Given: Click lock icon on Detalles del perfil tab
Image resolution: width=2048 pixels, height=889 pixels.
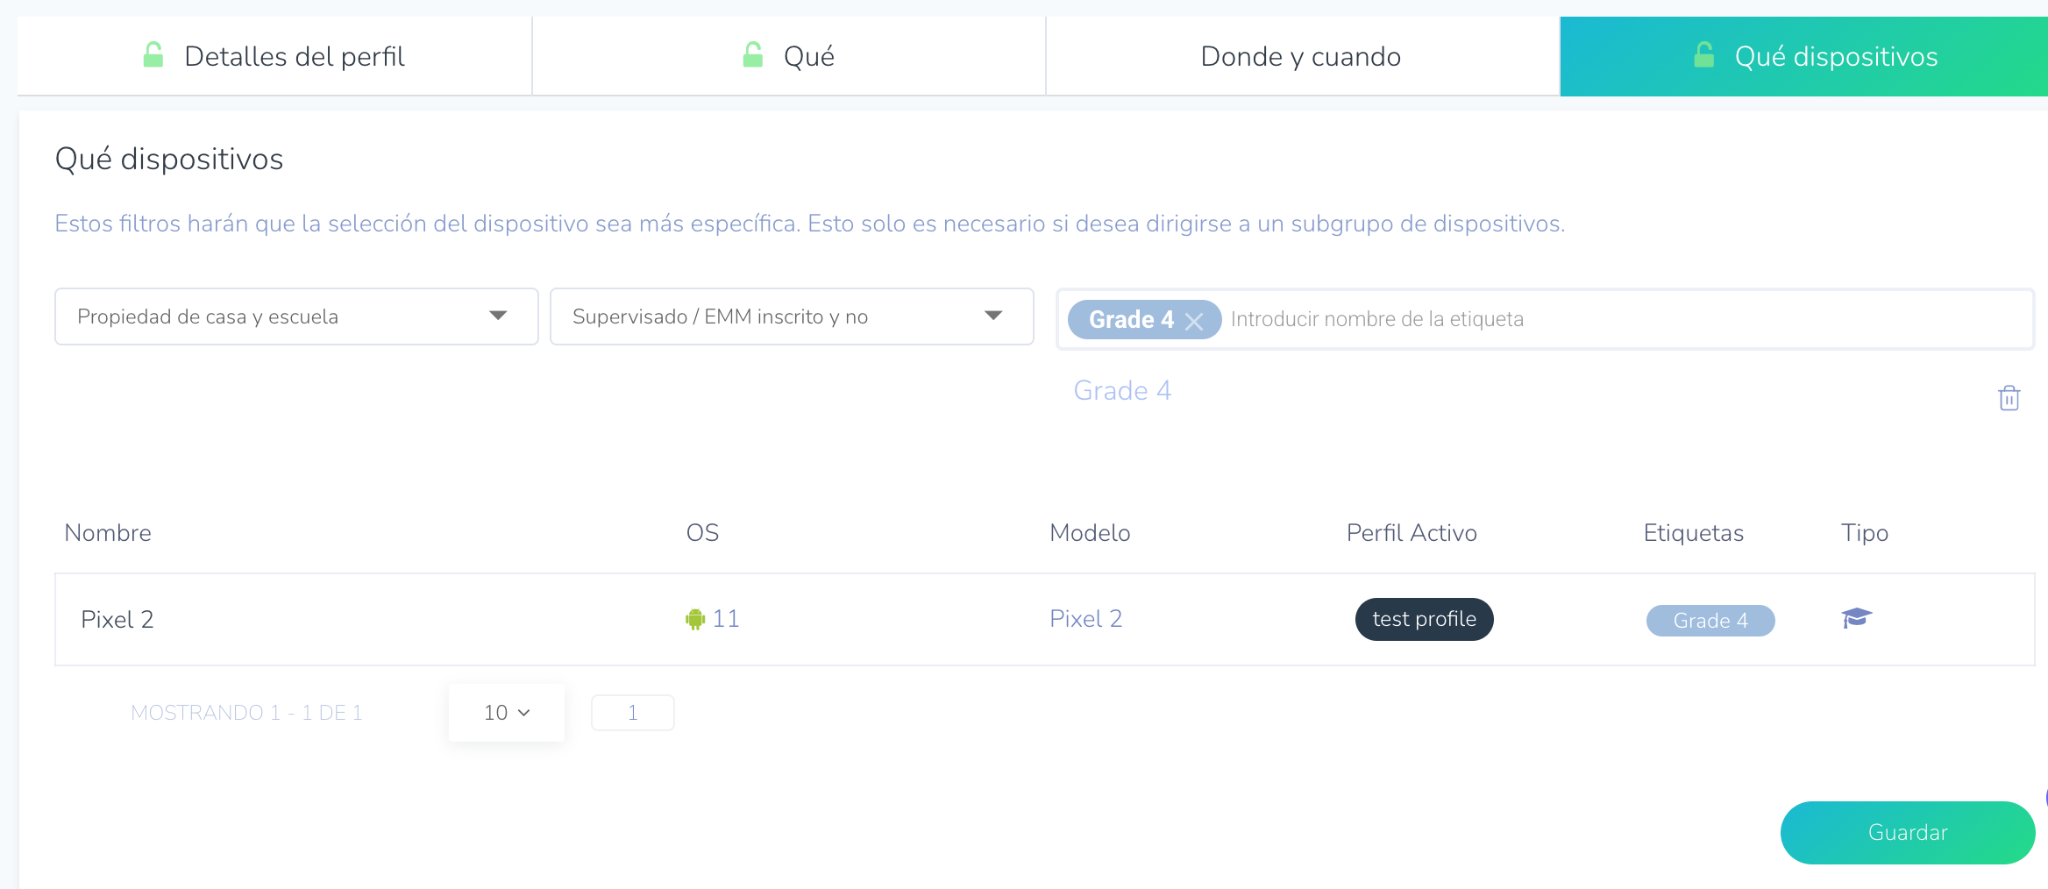Looking at the screenshot, I should click(x=153, y=55).
